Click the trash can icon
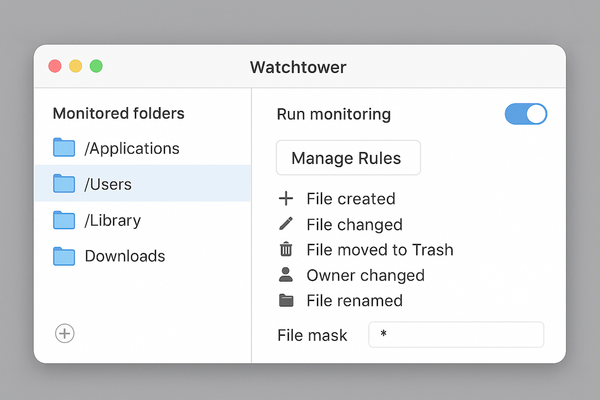Image resolution: width=600 pixels, height=400 pixels. click(286, 250)
